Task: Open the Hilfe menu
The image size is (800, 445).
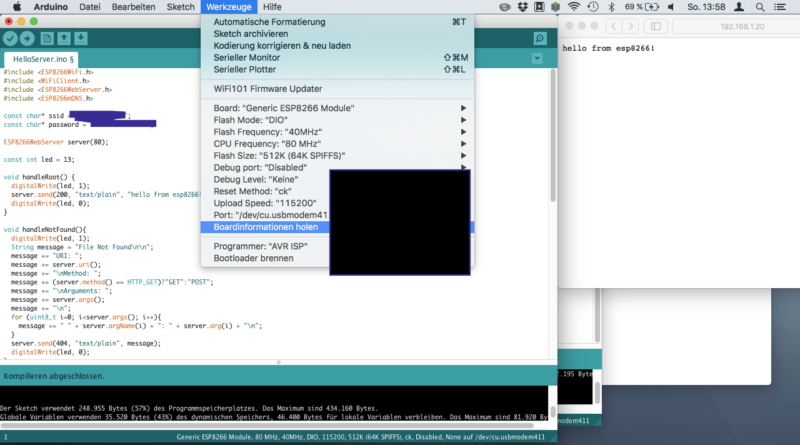Action: [x=272, y=7]
